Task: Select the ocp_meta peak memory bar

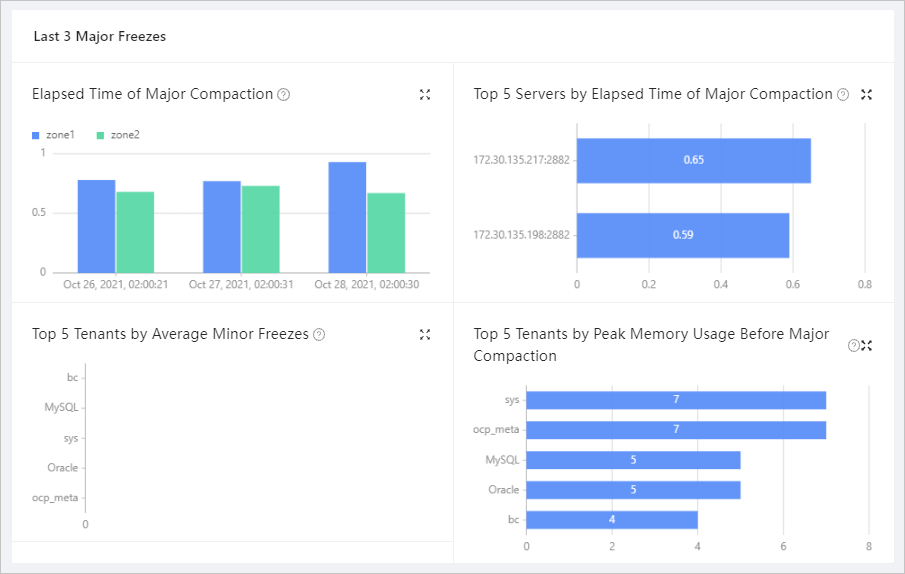Action: pyautogui.click(x=676, y=430)
